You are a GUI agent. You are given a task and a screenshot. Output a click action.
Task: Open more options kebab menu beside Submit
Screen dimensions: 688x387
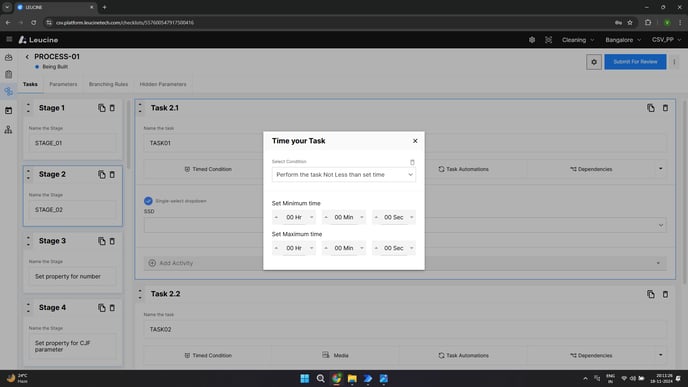coord(674,62)
